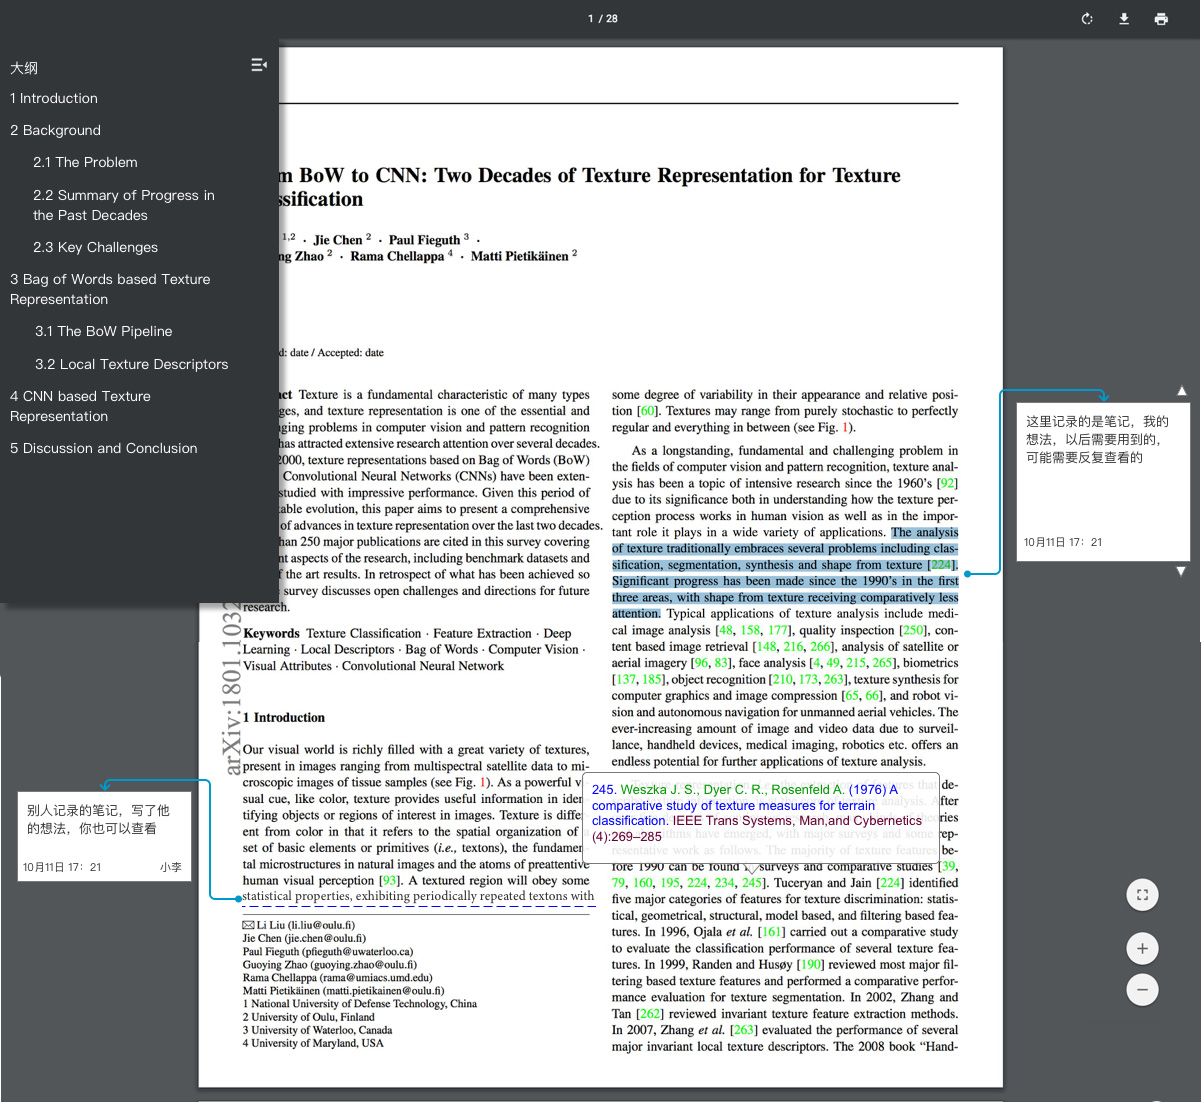This screenshot has width=1201, height=1102.
Task: Jump to 3.1 The BoW Pipeline
Action: [103, 331]
